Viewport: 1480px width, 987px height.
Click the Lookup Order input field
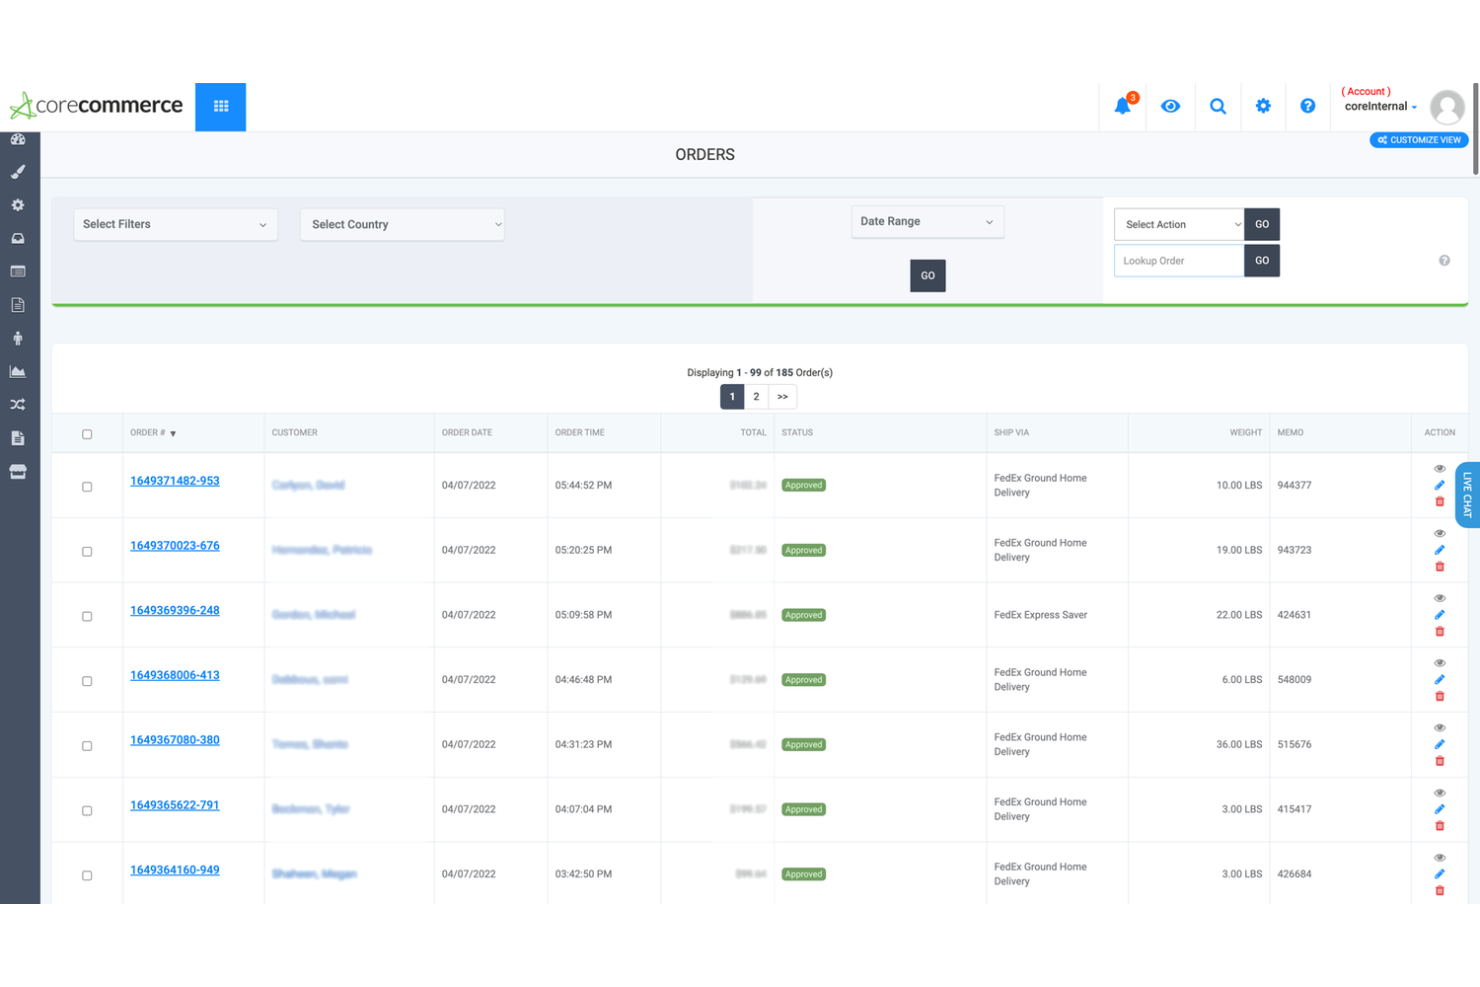point(1179,260)
